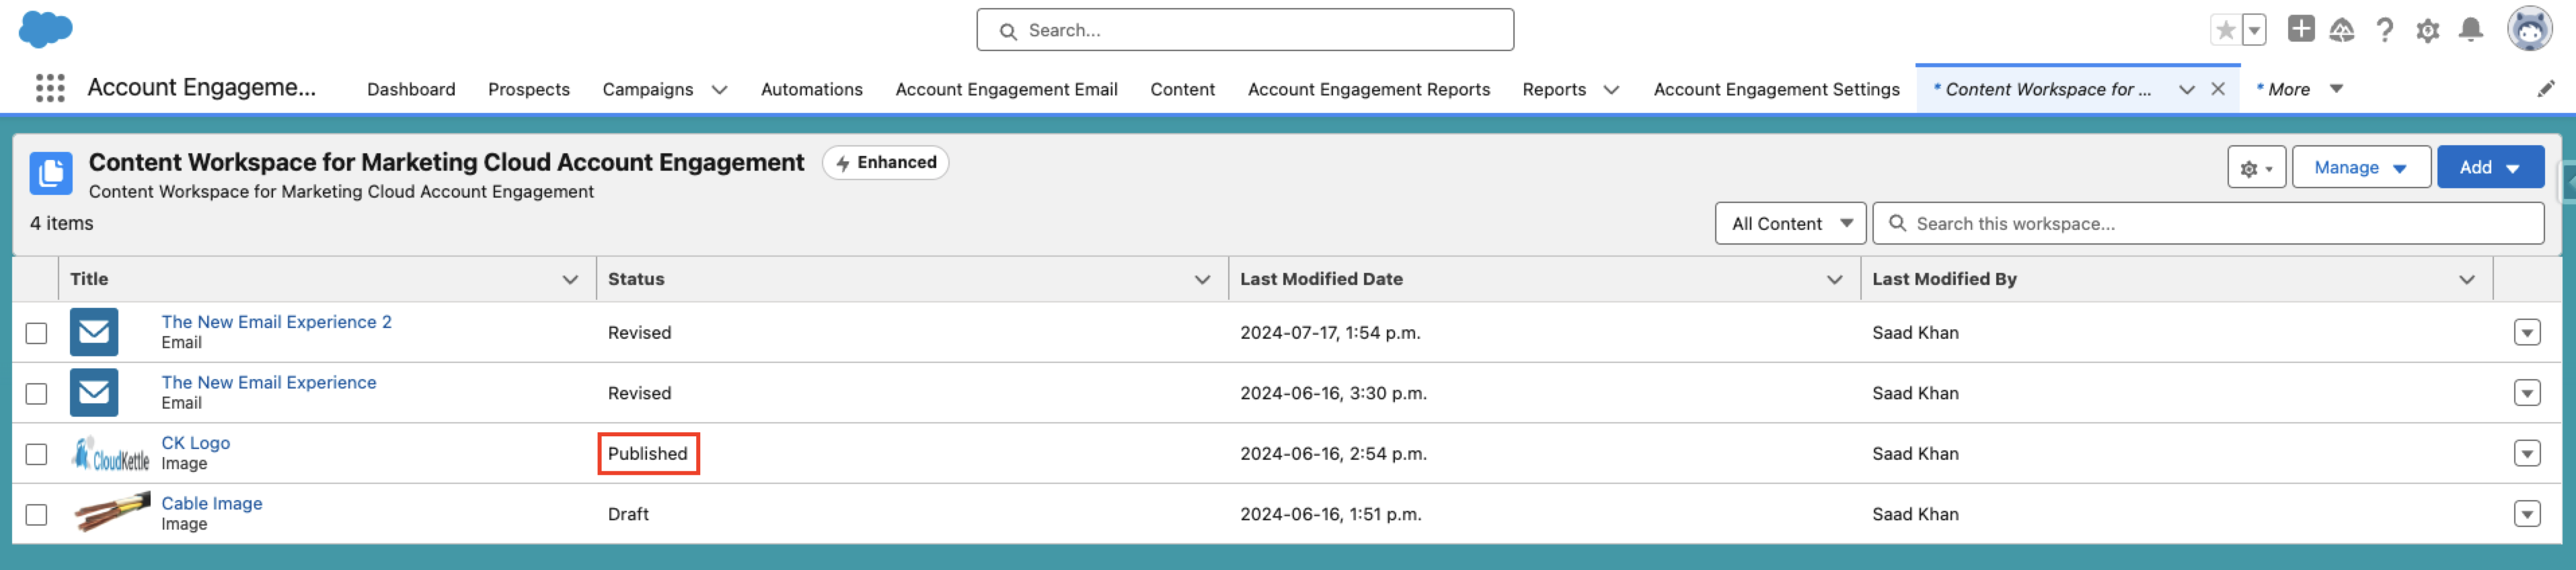Open the Reports tab
Image resolution: width=2576 pixels, height=570 pixels.
point(1553,89)
